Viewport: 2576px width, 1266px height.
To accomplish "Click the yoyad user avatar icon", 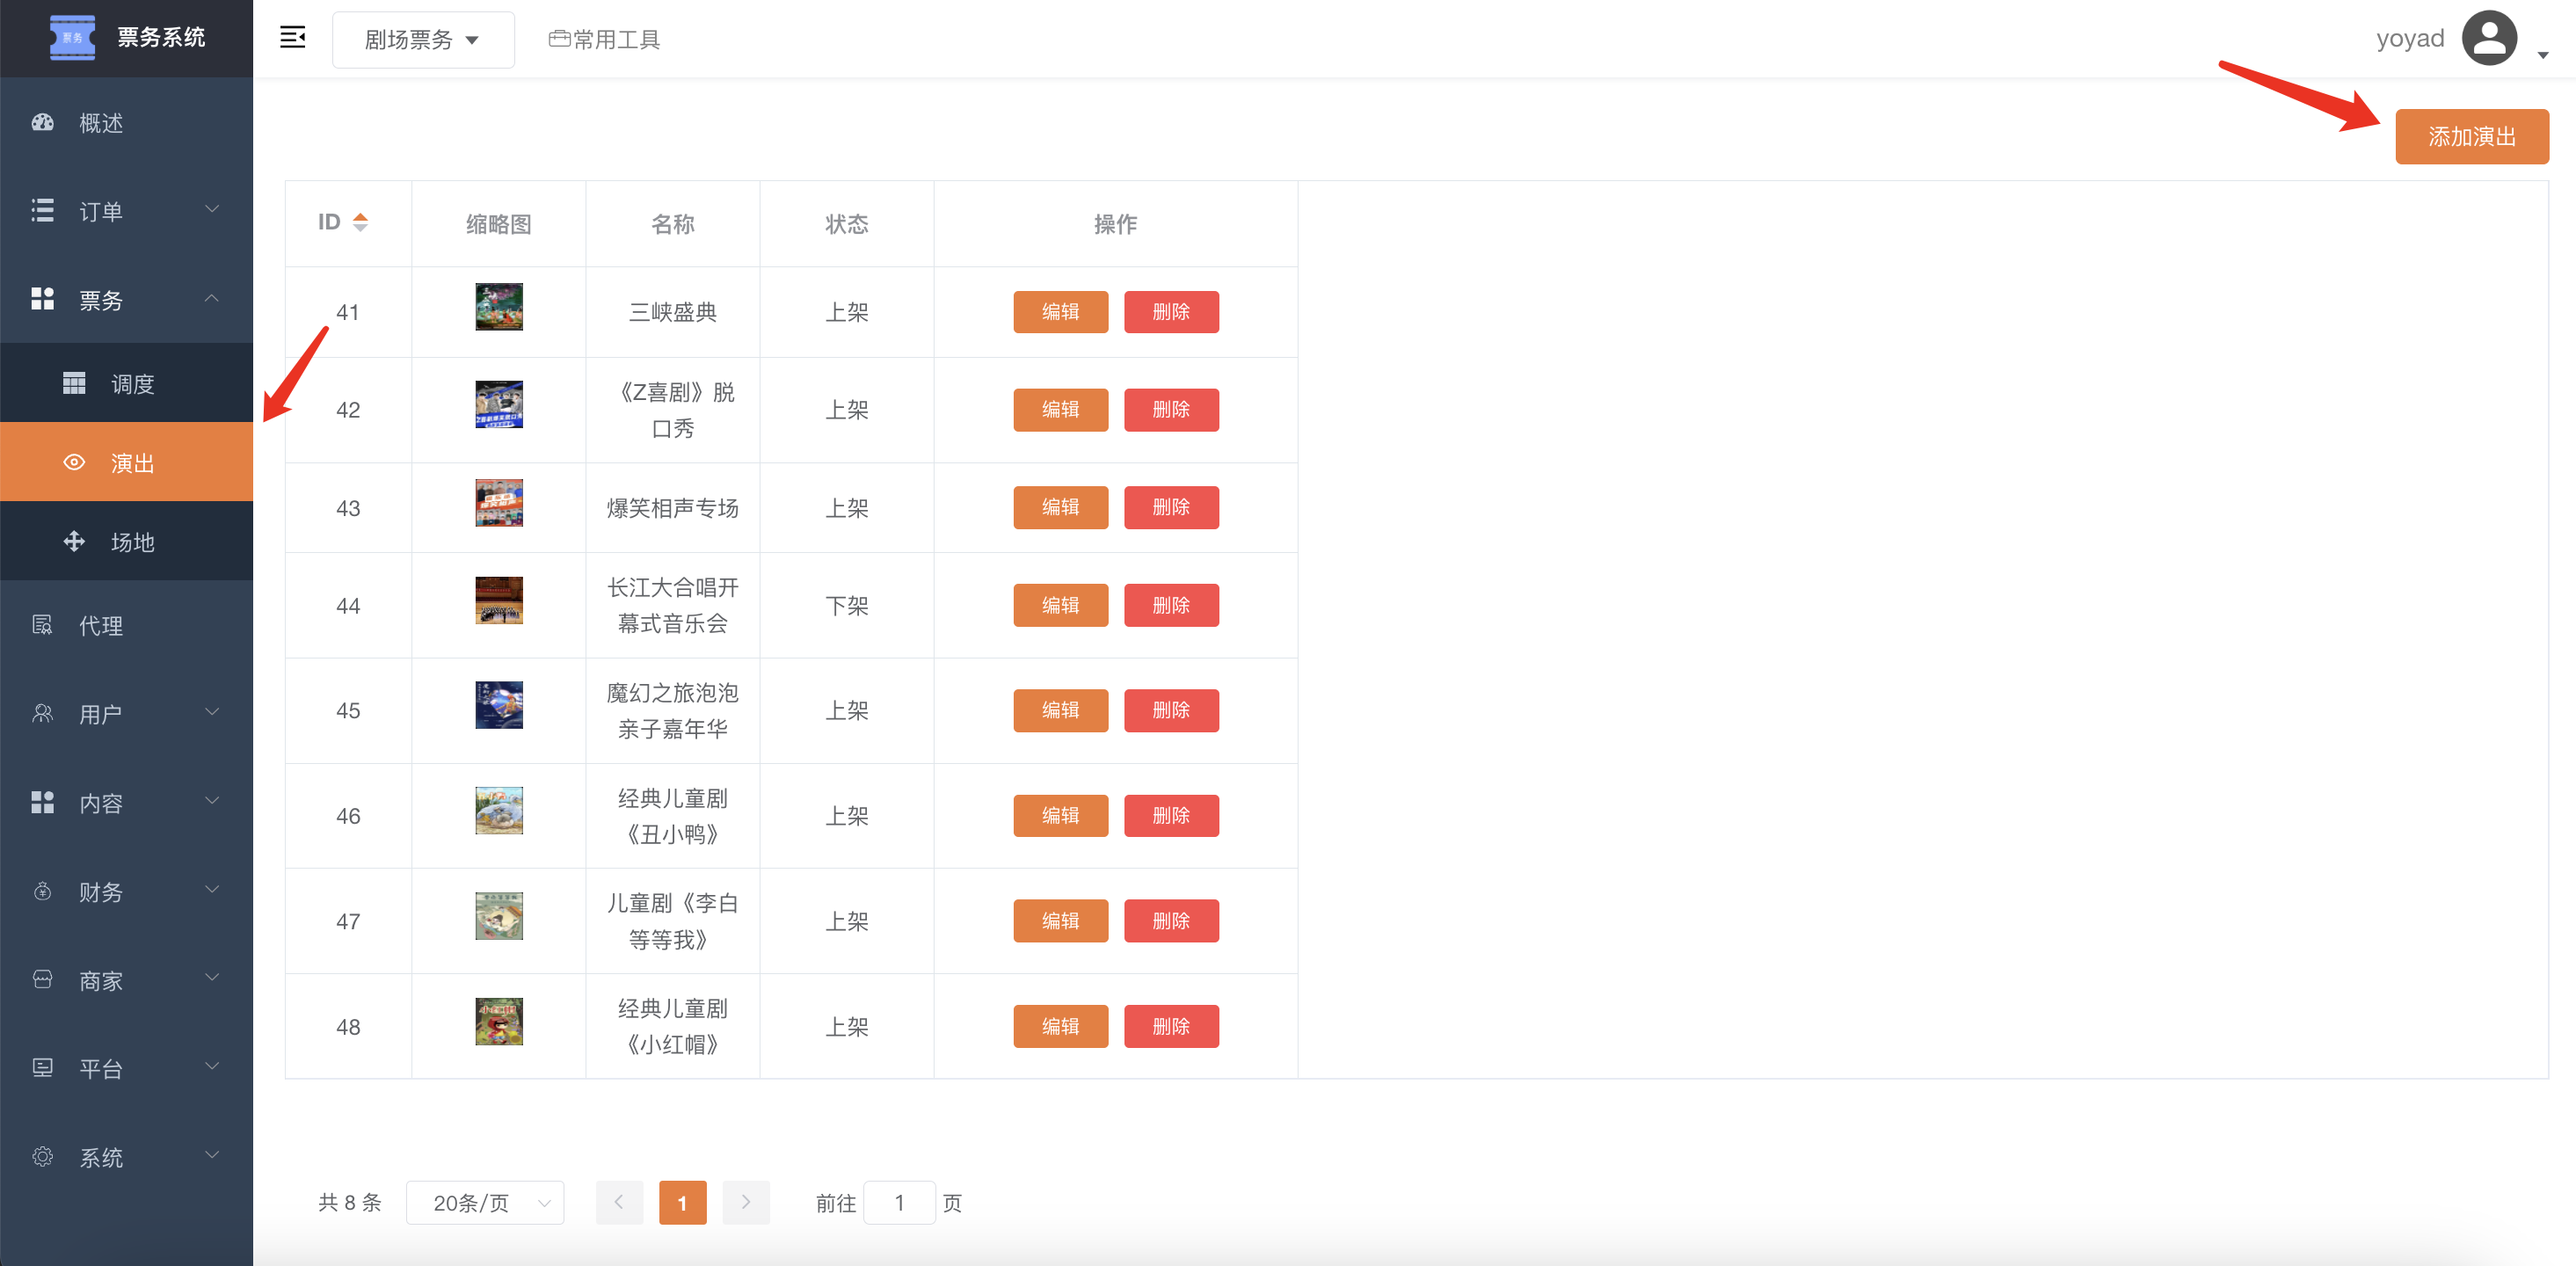I will (x=2489, y=38).
